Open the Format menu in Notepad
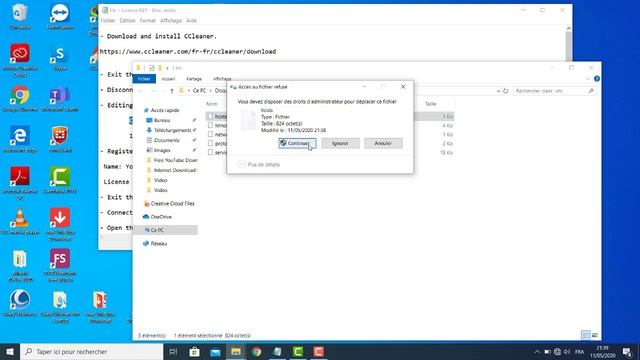This screenshot has height=360, width=640. pos(147,20)
